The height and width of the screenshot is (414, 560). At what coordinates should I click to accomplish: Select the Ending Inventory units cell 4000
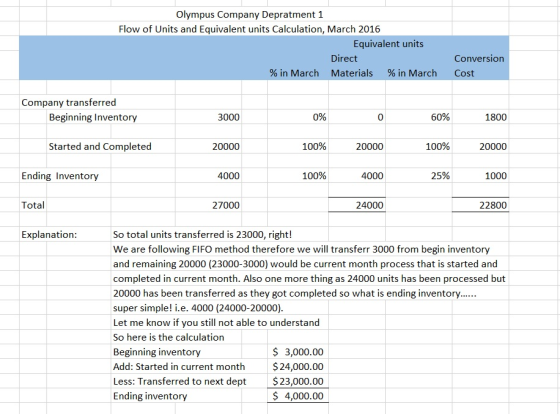(229, 176)
